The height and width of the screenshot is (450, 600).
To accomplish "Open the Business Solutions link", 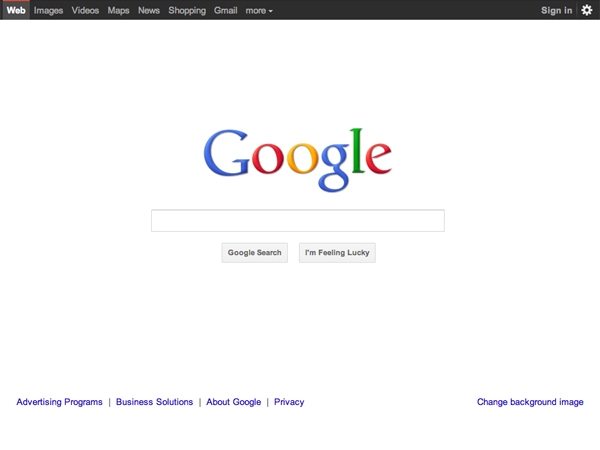I will point(154,402).
